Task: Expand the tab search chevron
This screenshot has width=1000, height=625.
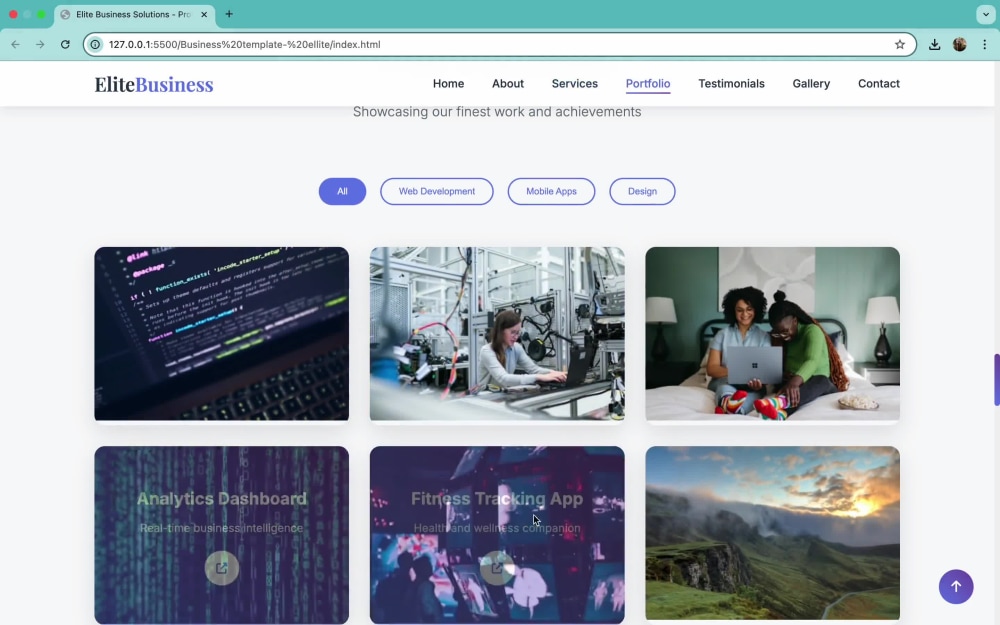Action: pos(986,14)
